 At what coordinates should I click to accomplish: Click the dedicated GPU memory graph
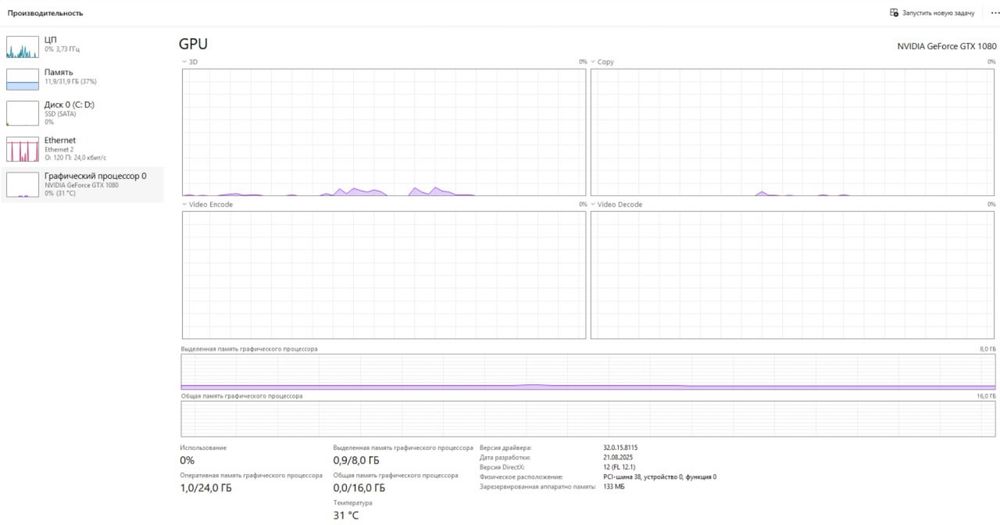tap(588, 372)
